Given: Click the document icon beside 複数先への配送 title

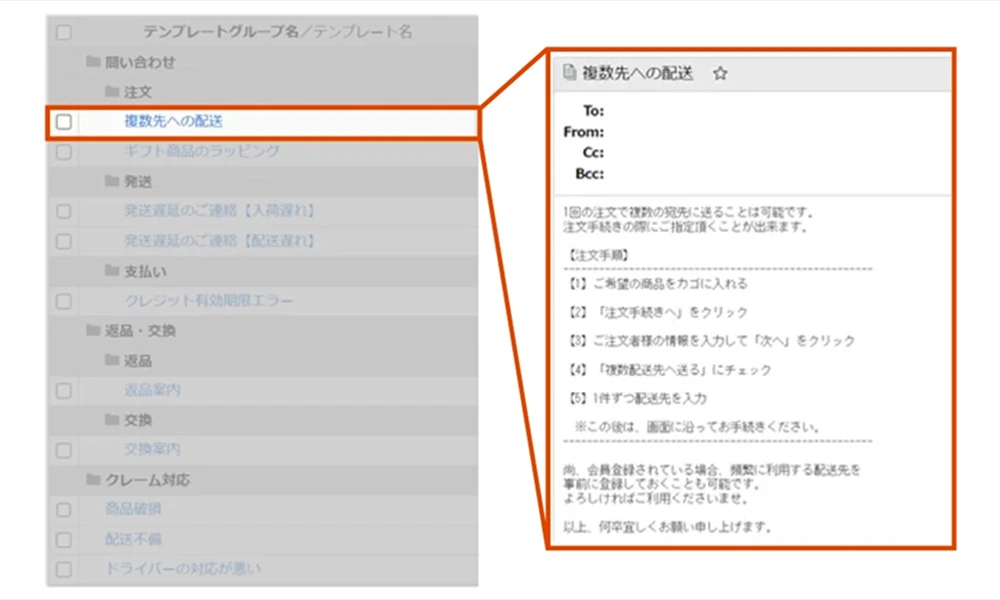Looking at the screenshot, I should [570, 73].
